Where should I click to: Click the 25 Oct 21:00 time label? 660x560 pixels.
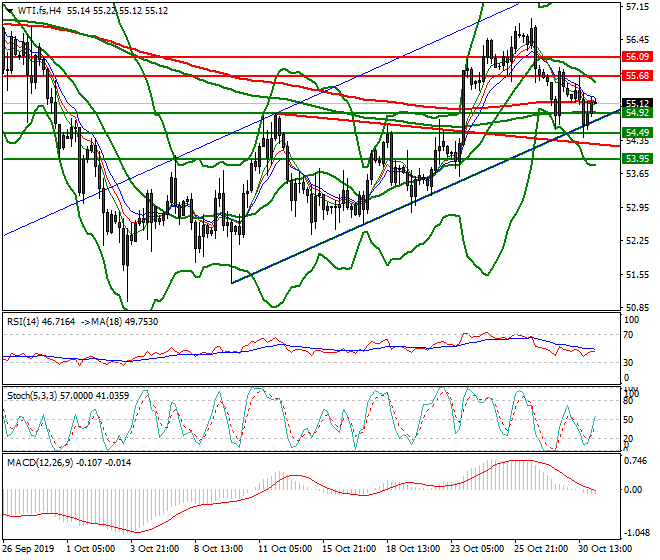541,549
